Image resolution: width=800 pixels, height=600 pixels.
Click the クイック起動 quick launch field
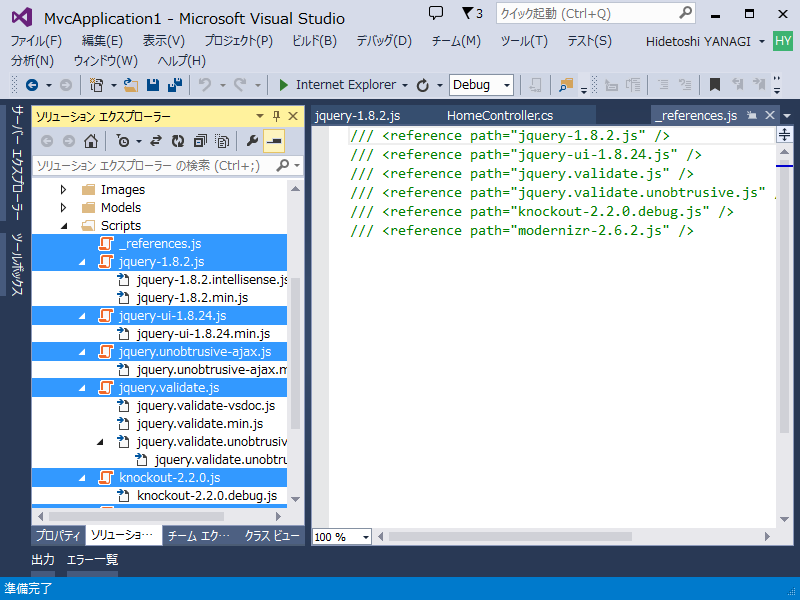click(x=595, y=13)
